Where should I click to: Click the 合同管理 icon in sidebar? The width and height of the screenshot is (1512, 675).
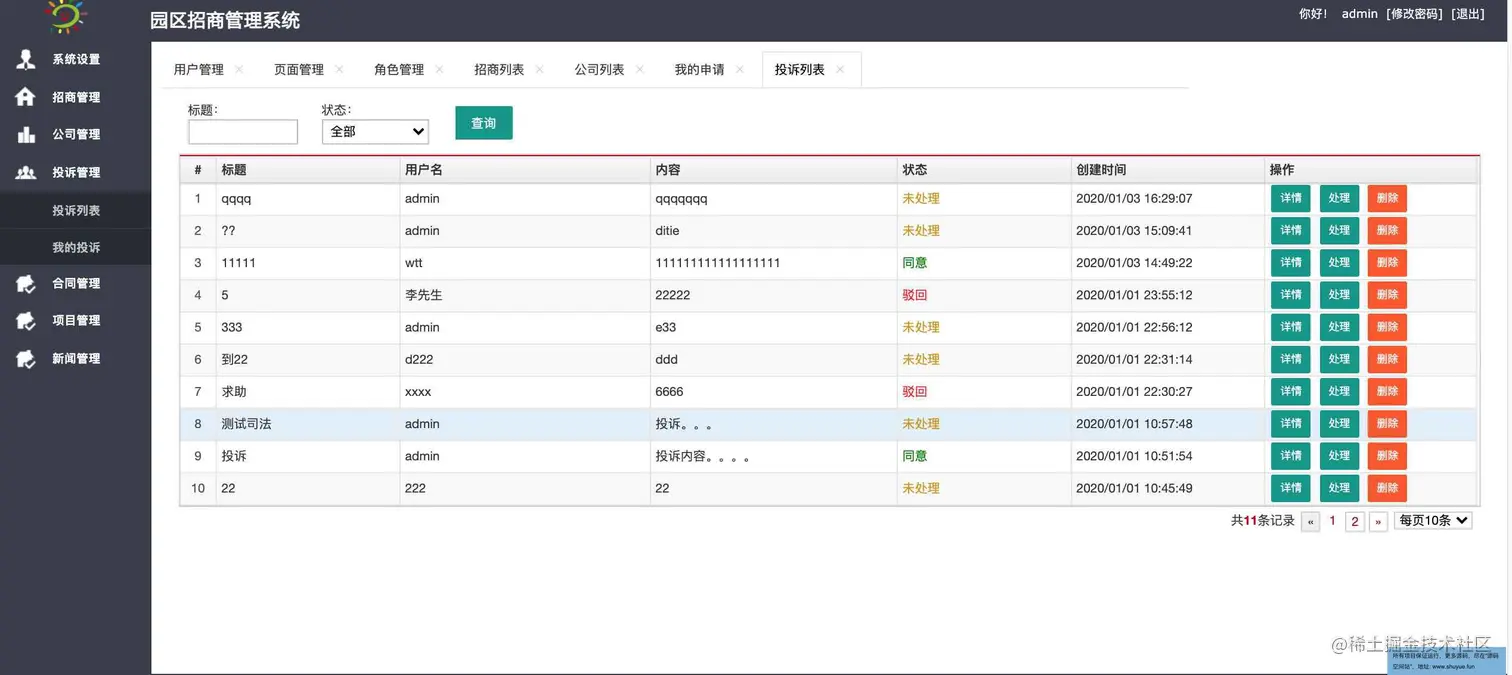tap(26, 284)
